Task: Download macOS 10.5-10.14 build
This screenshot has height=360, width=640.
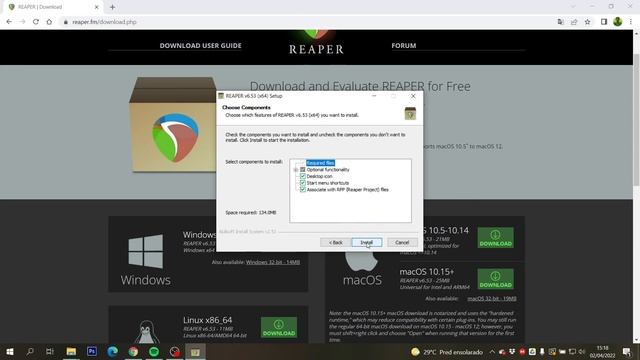Action: [x=496, y=238]
